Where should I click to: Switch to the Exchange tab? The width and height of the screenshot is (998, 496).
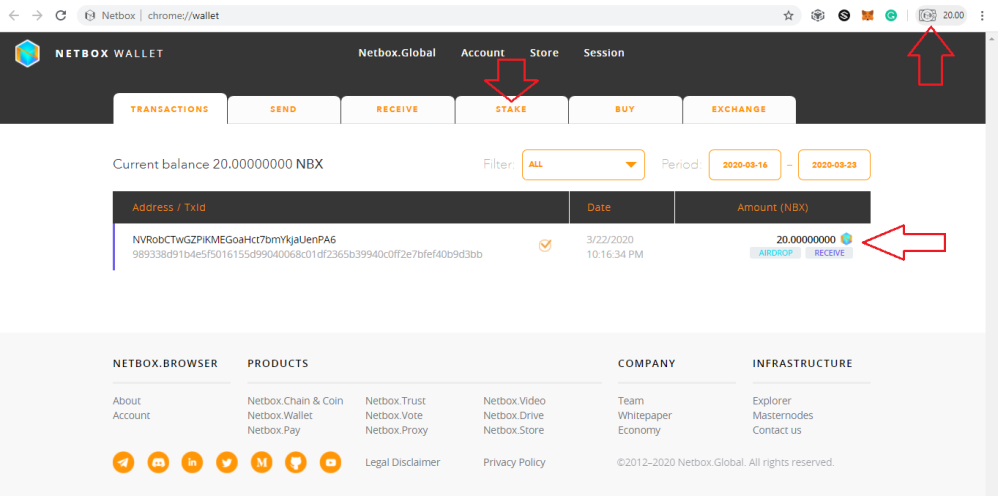(x=739, y=110)
